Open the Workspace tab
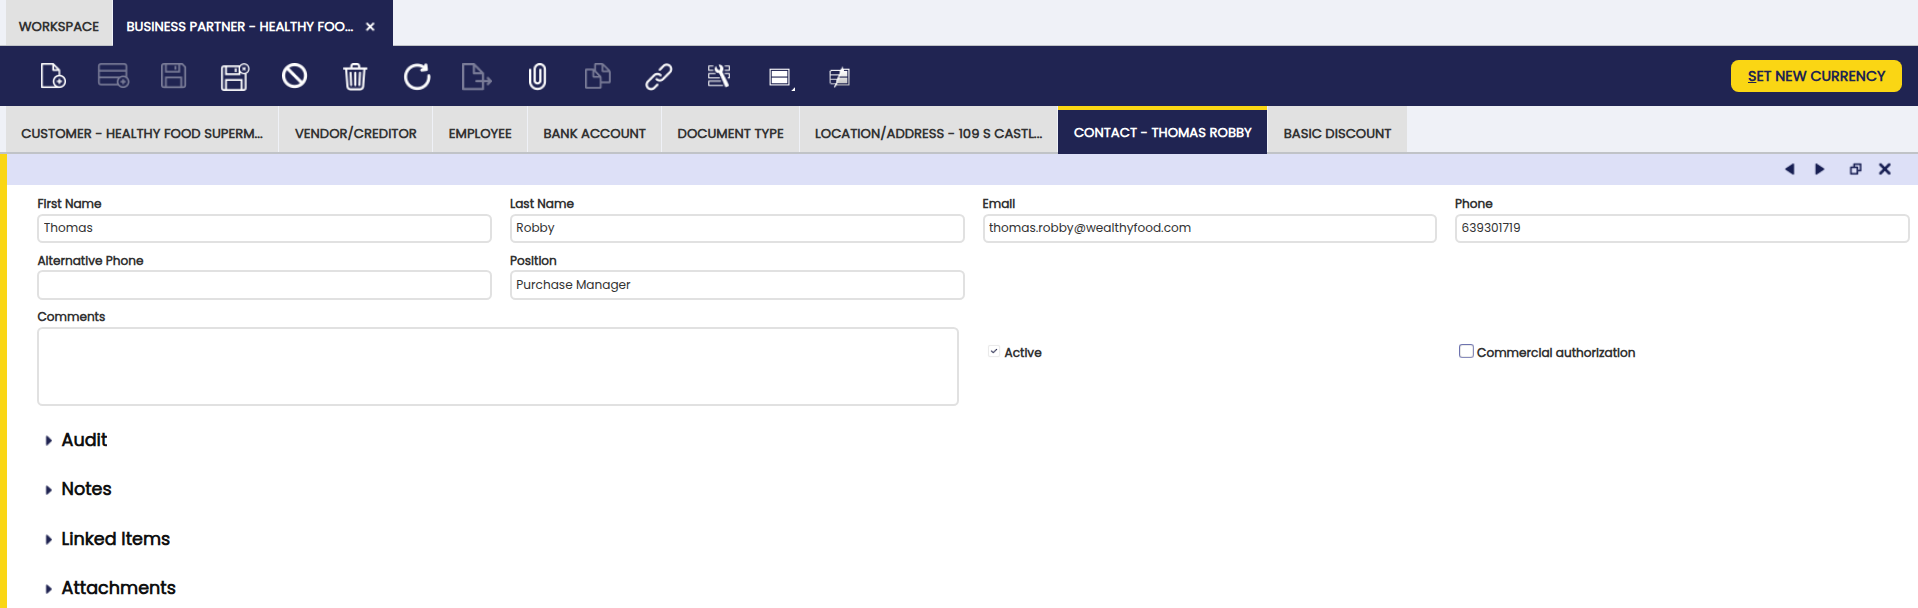The image size is (1918, 608). [58, 26]
